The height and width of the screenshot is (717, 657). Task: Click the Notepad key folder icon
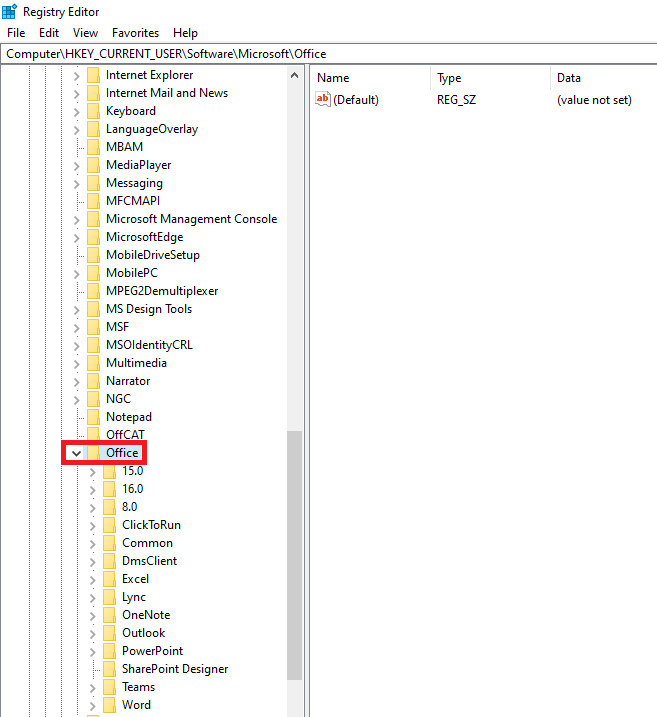click(x=93, y=417)
